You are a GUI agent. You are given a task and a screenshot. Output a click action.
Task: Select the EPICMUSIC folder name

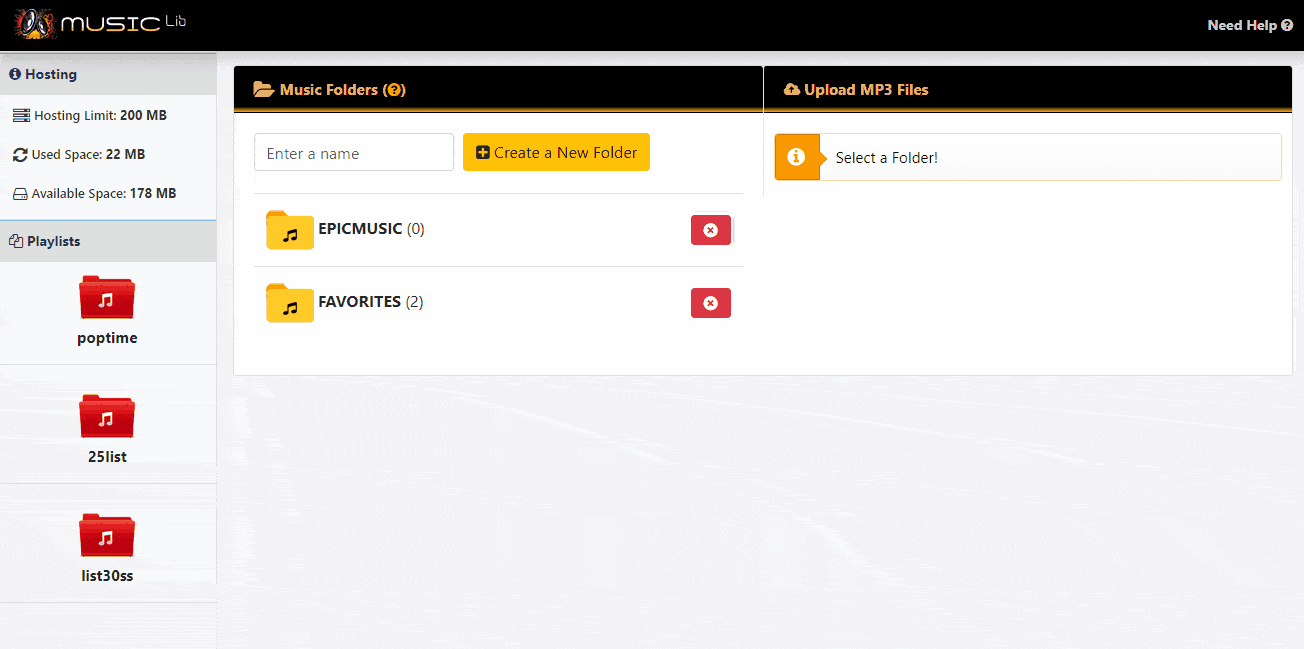(x=360, y=229)
